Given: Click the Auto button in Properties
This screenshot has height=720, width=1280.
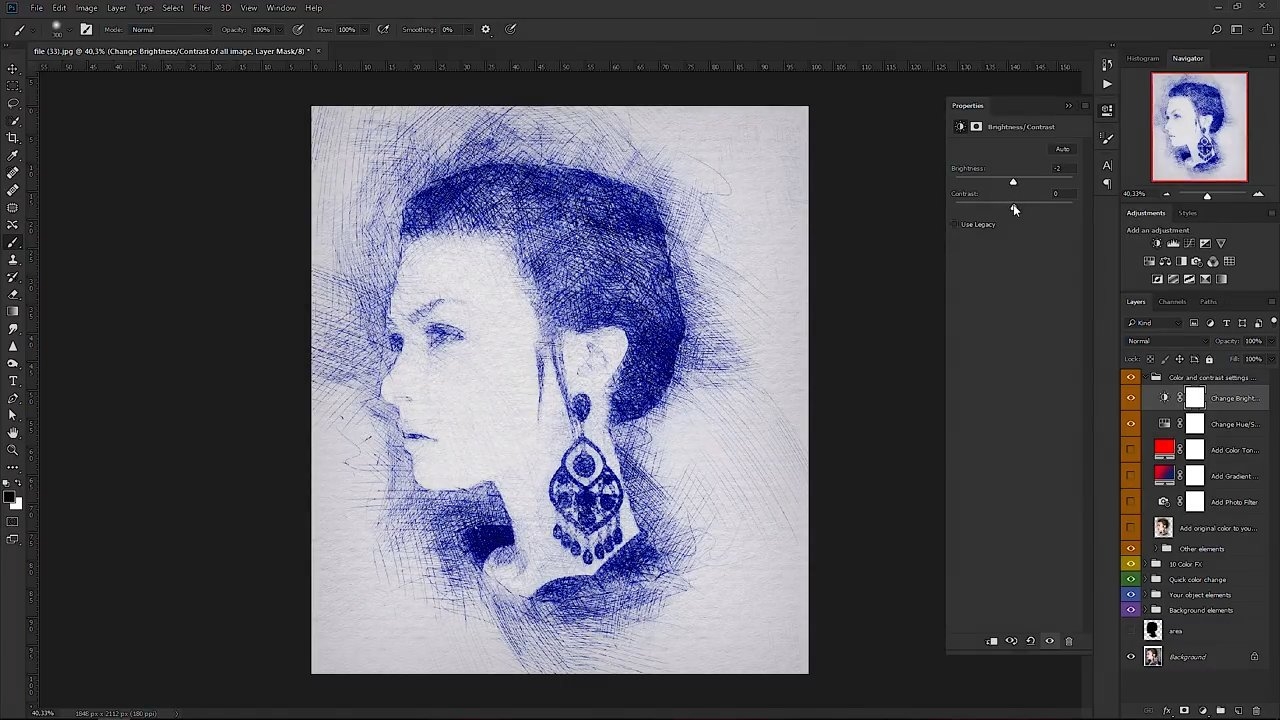Looking at the screenshot, I should [1062, 149].
